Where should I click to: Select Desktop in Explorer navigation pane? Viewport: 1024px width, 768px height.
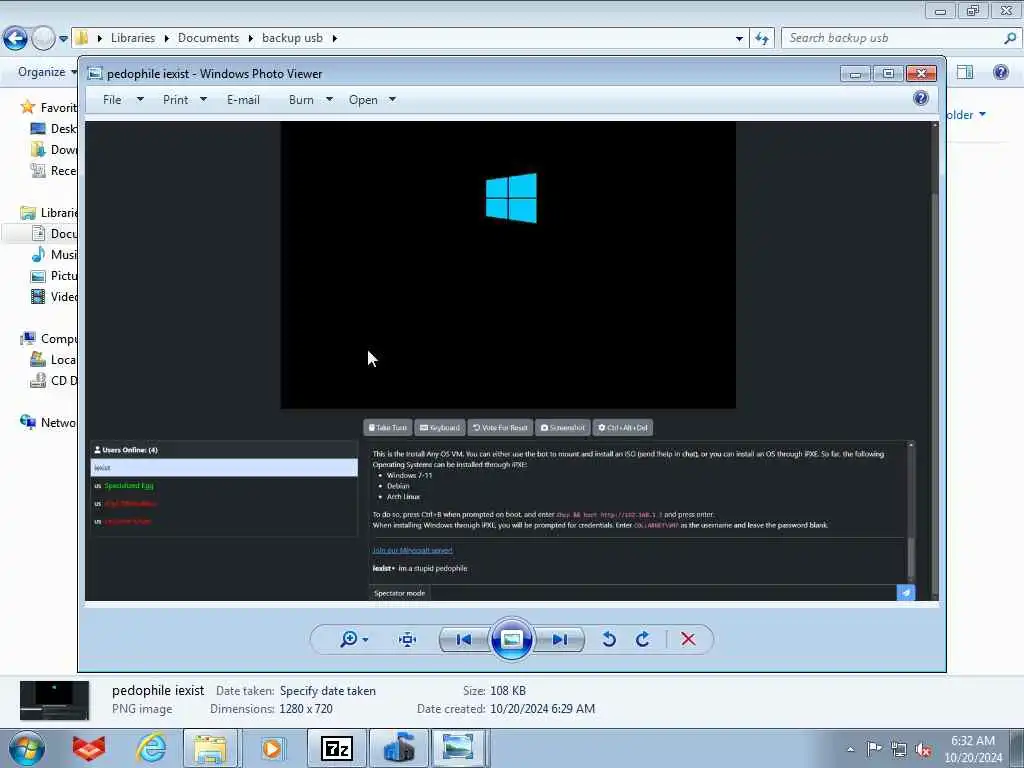pos(54,129)
